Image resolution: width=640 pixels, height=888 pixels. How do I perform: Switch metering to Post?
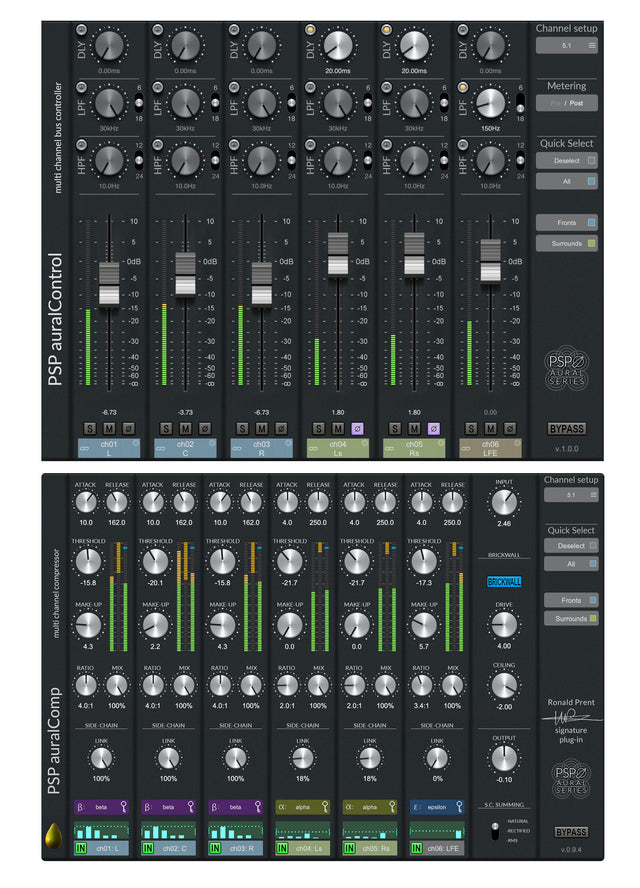click(577, 103)
